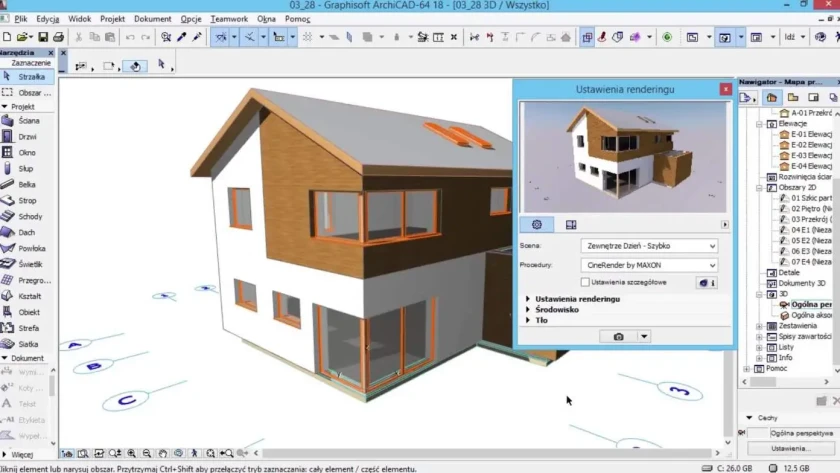Select the Ściana (wall) tool

(x=28, y=120)
